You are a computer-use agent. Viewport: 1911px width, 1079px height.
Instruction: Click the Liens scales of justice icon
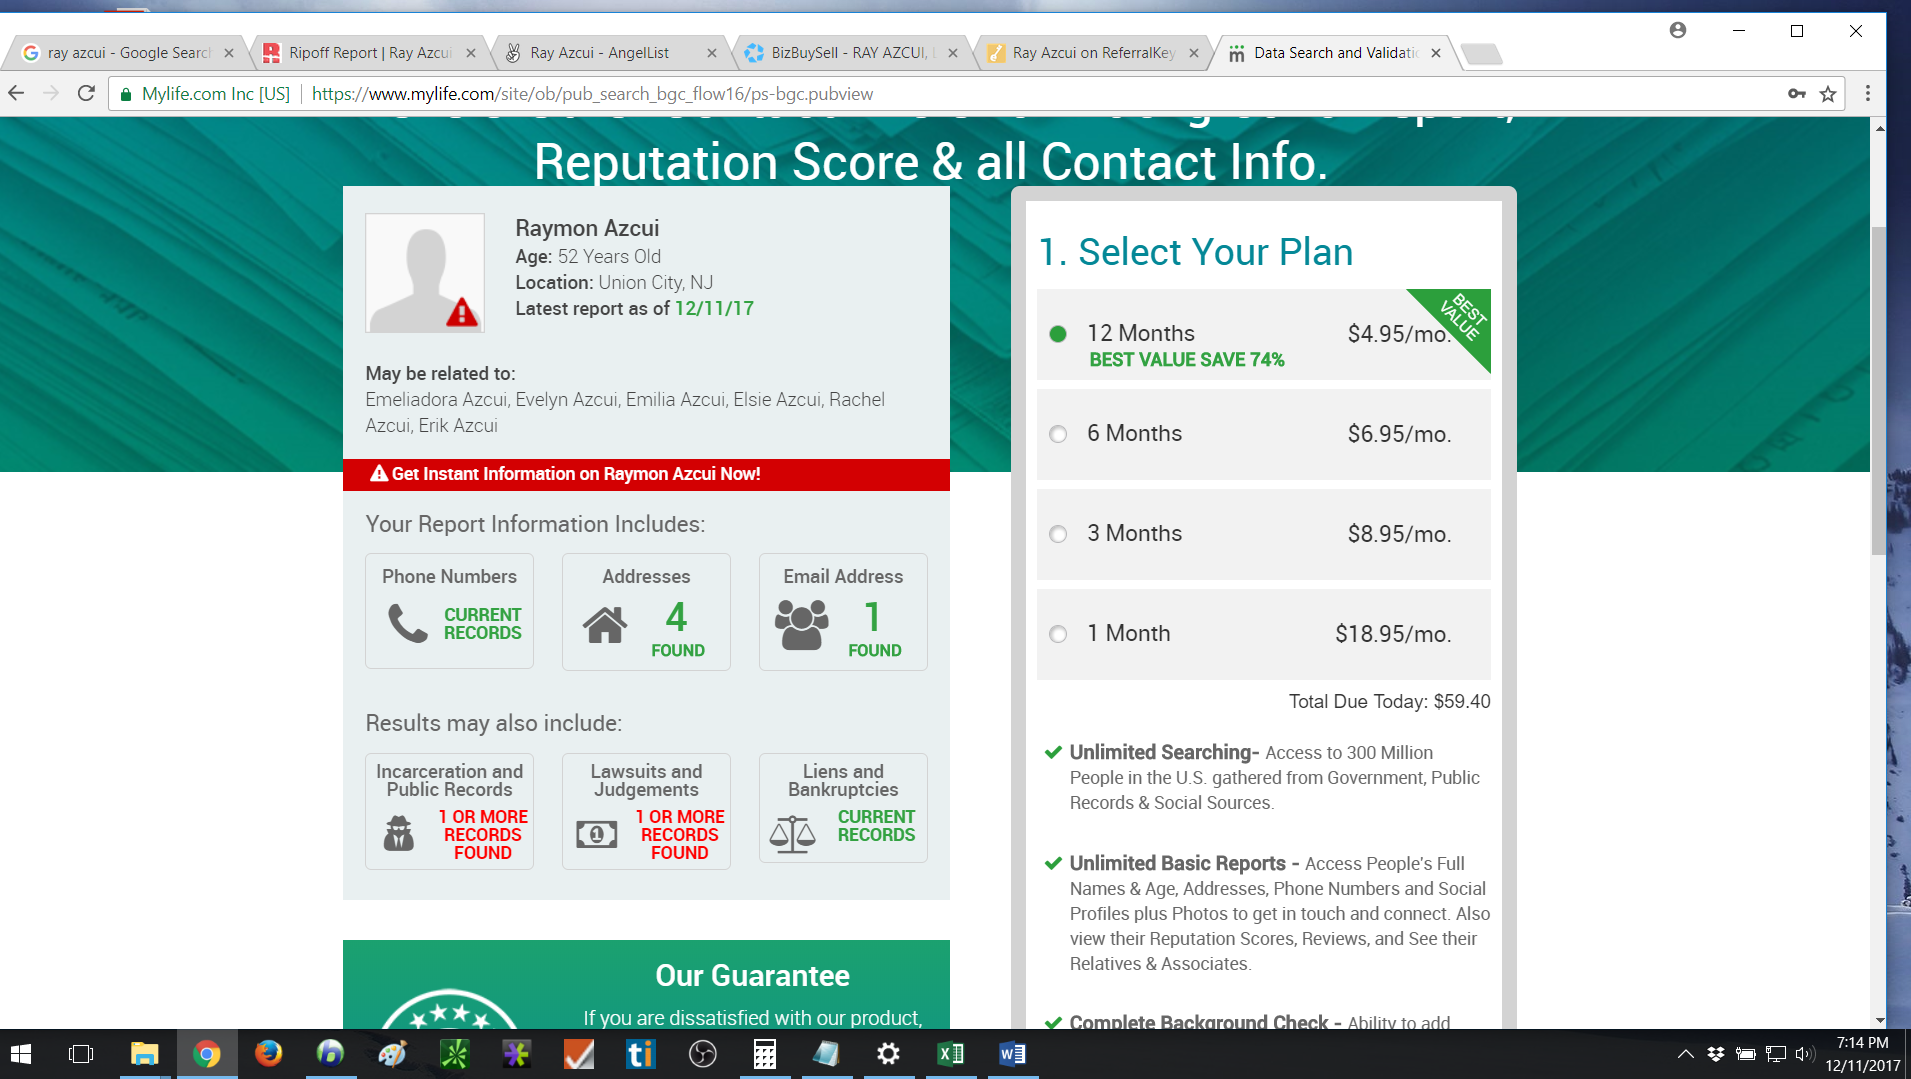793,834
